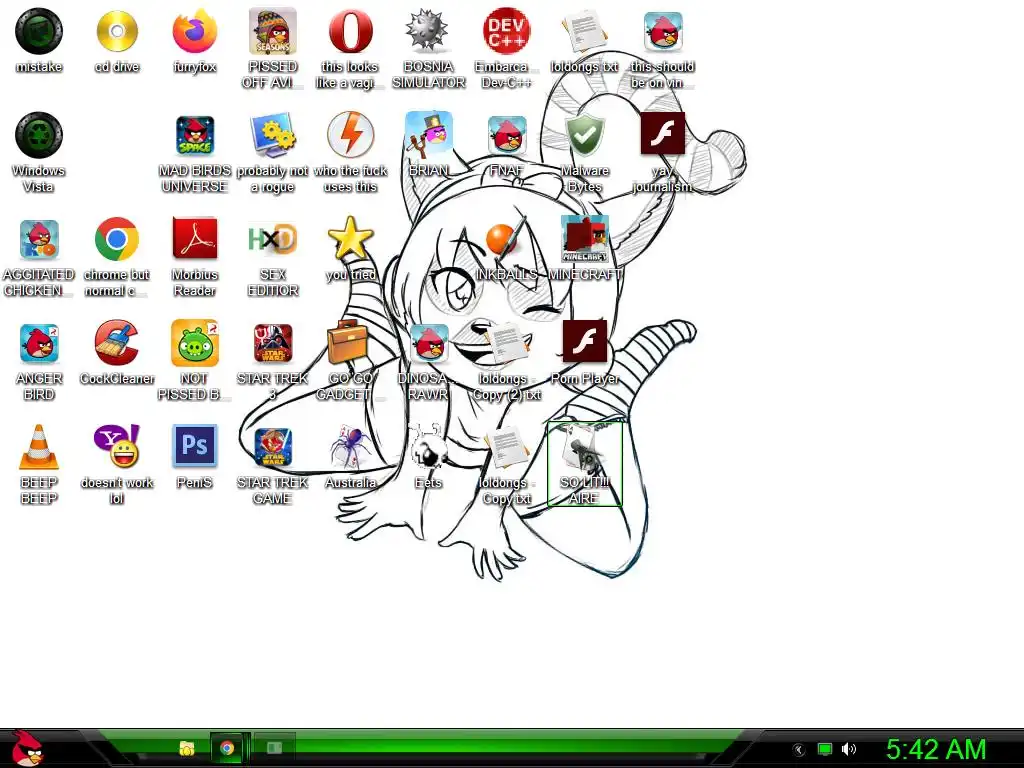This screenshot has height=768, width=1024.
Task: Click the 'DINOSA... RAWR' Angry Birds icon
Action: (428, 343)
